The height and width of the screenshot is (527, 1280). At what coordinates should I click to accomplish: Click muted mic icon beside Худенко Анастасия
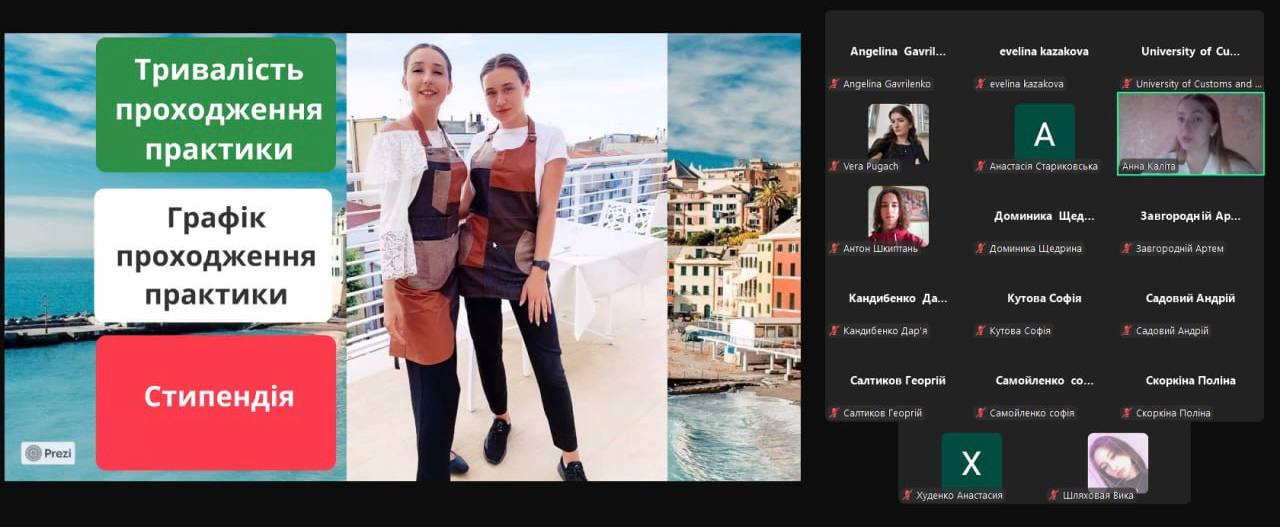[x=908, y=495]
